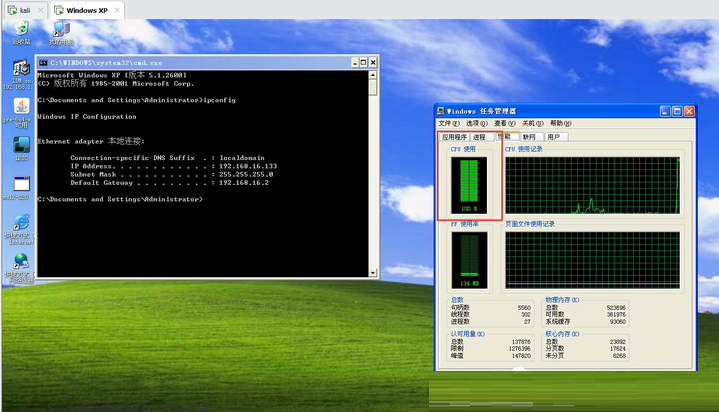Click the cmd window scrollbar down arrow
This screenshot has width=719, height=412.
coord(373,273)
